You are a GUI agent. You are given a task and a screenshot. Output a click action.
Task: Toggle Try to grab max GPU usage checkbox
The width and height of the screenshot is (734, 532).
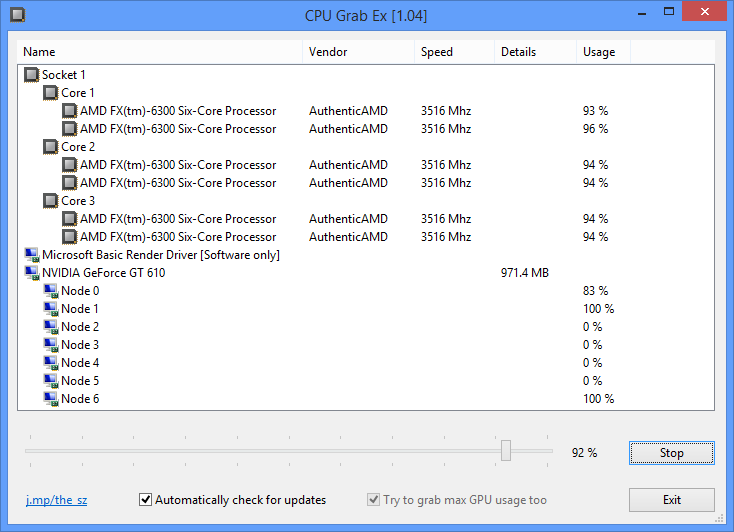(373, 500)
